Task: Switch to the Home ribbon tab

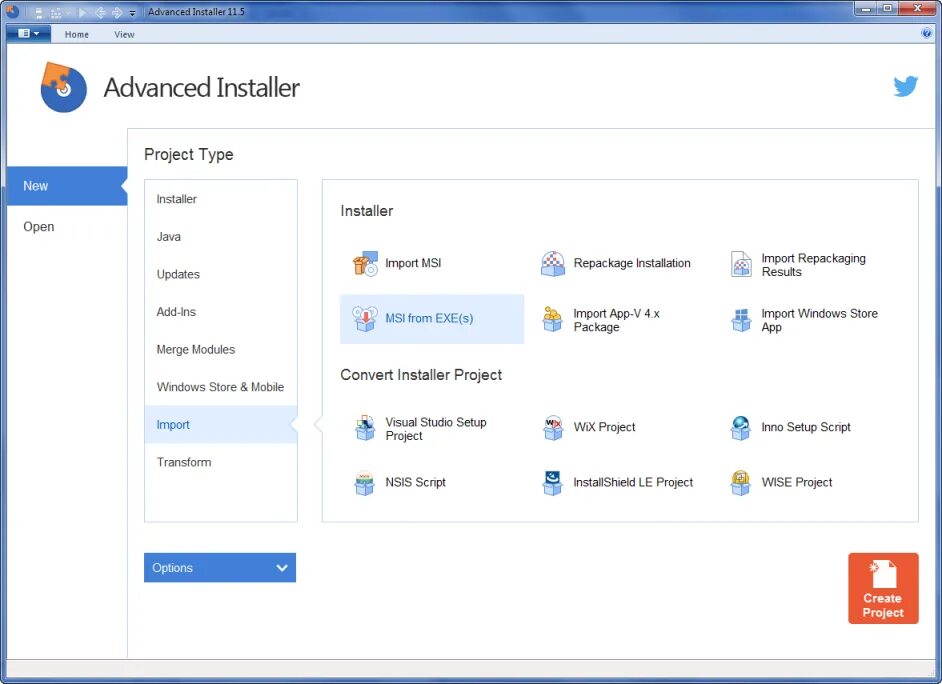Action: pos(76,34)
